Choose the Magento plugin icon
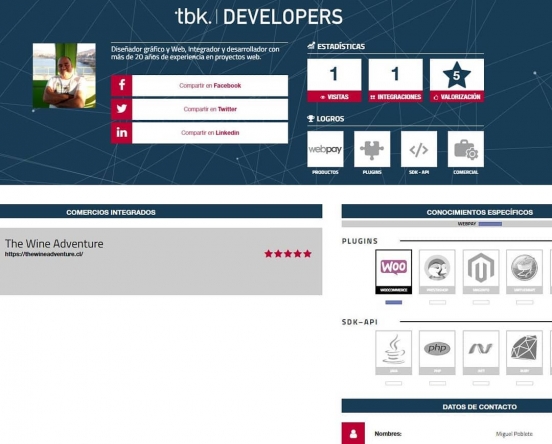This screenshot has width=552, height=444. (x=481, y=271)
